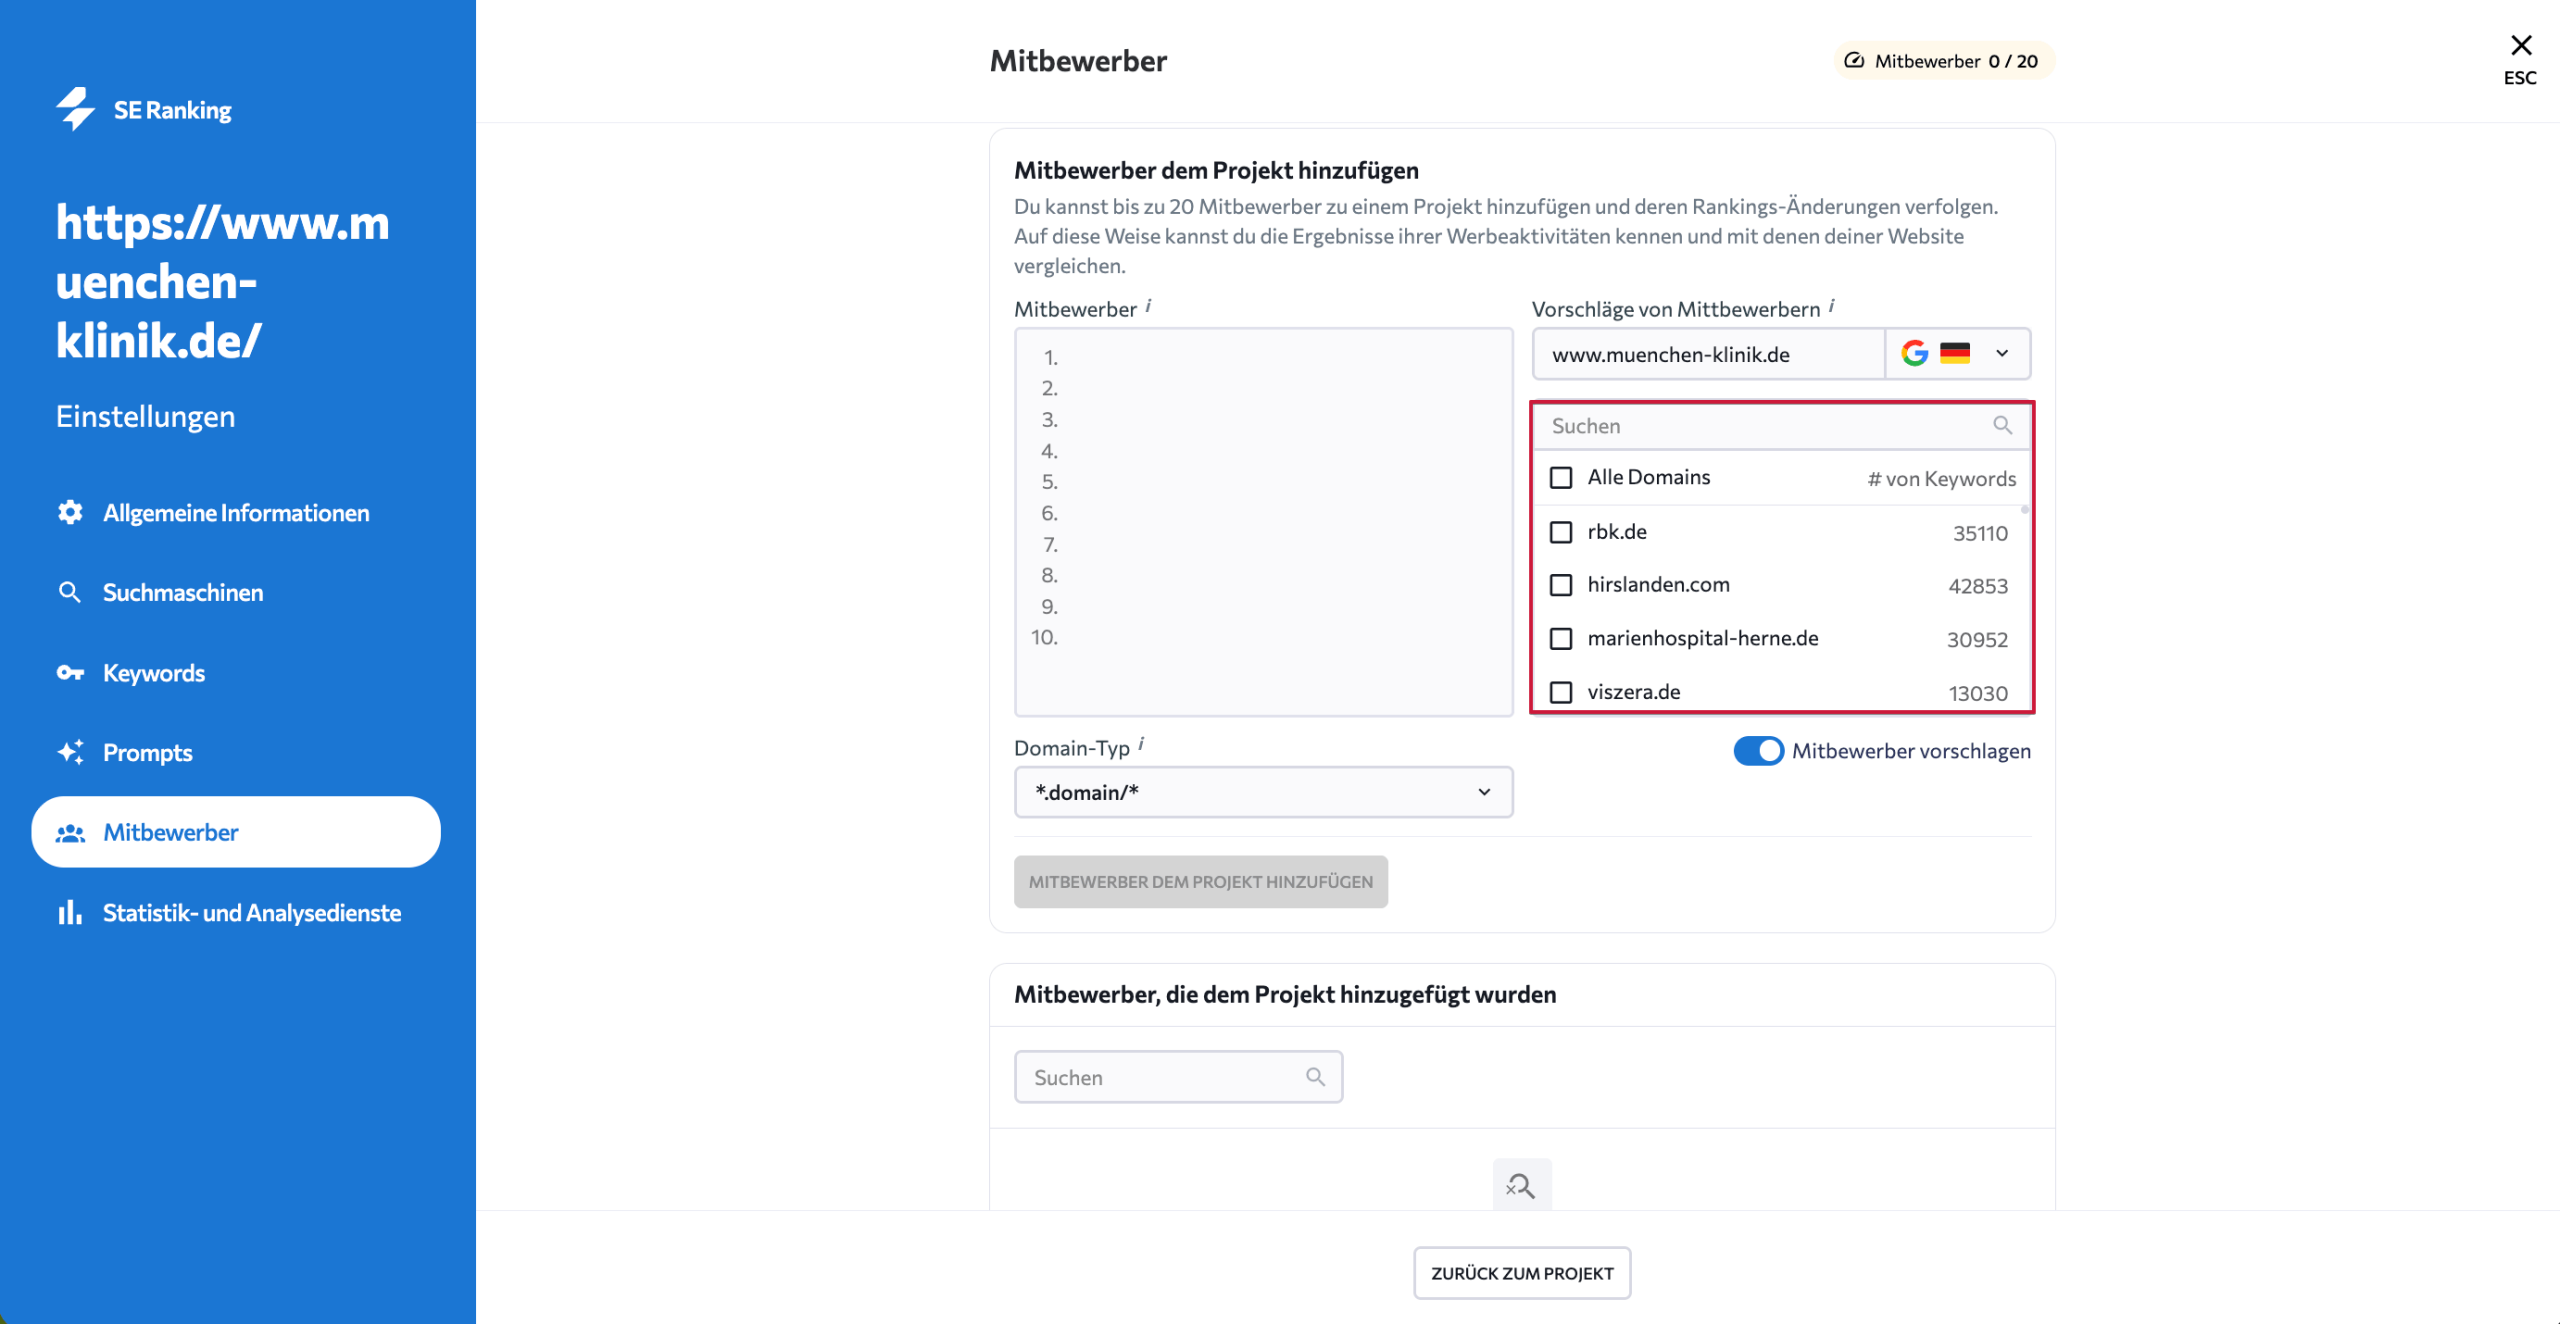Click the bar chart icon for Statistik
This screenshot has height=1324, width=2560.
(69, 913)
